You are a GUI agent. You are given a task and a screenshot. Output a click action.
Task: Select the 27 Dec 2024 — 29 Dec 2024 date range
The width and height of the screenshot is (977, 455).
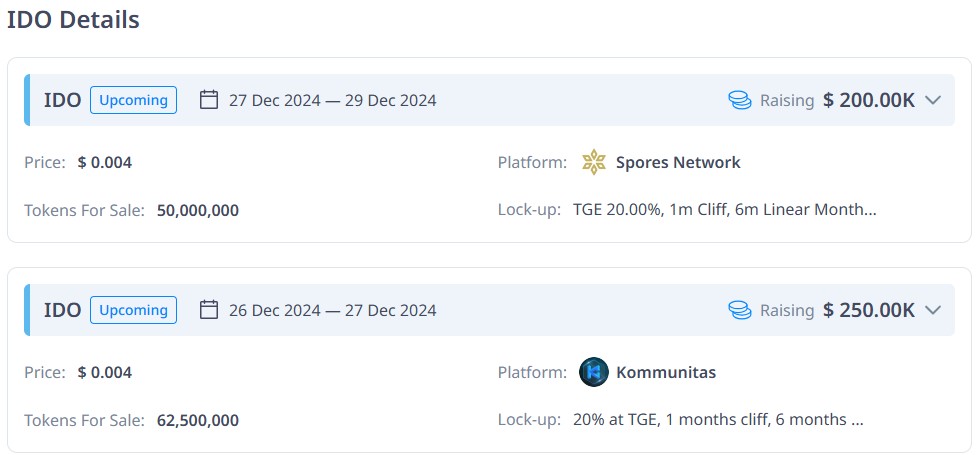332,100
